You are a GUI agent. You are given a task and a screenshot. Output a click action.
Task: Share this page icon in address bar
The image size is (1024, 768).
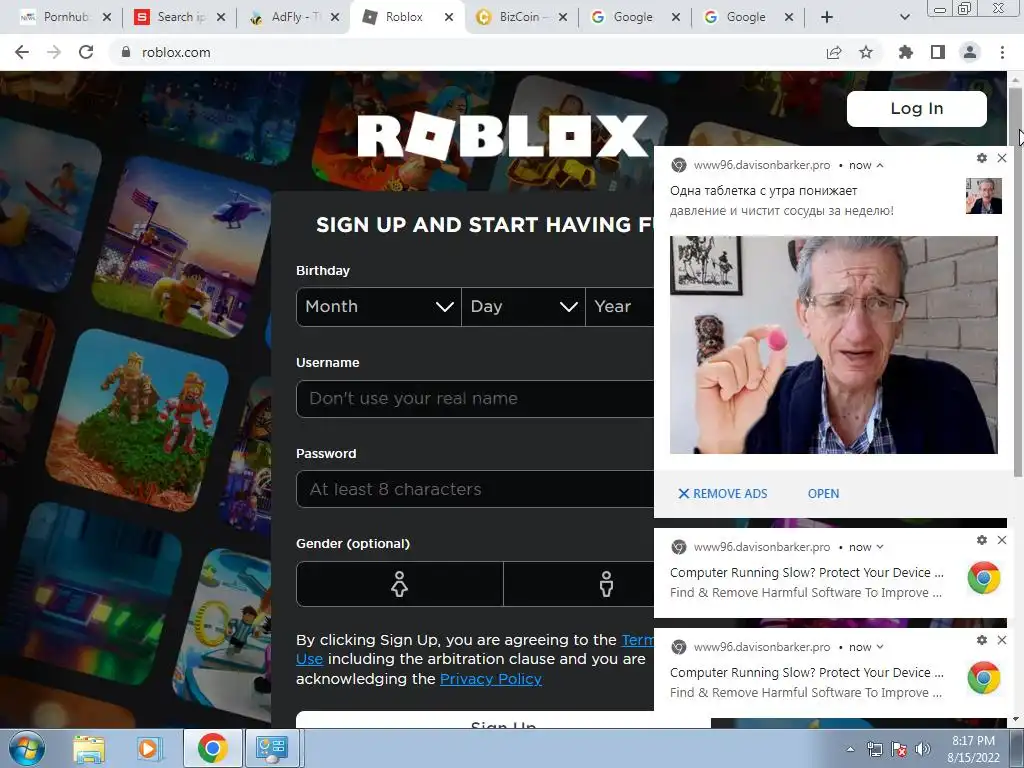tap(834, 52)
